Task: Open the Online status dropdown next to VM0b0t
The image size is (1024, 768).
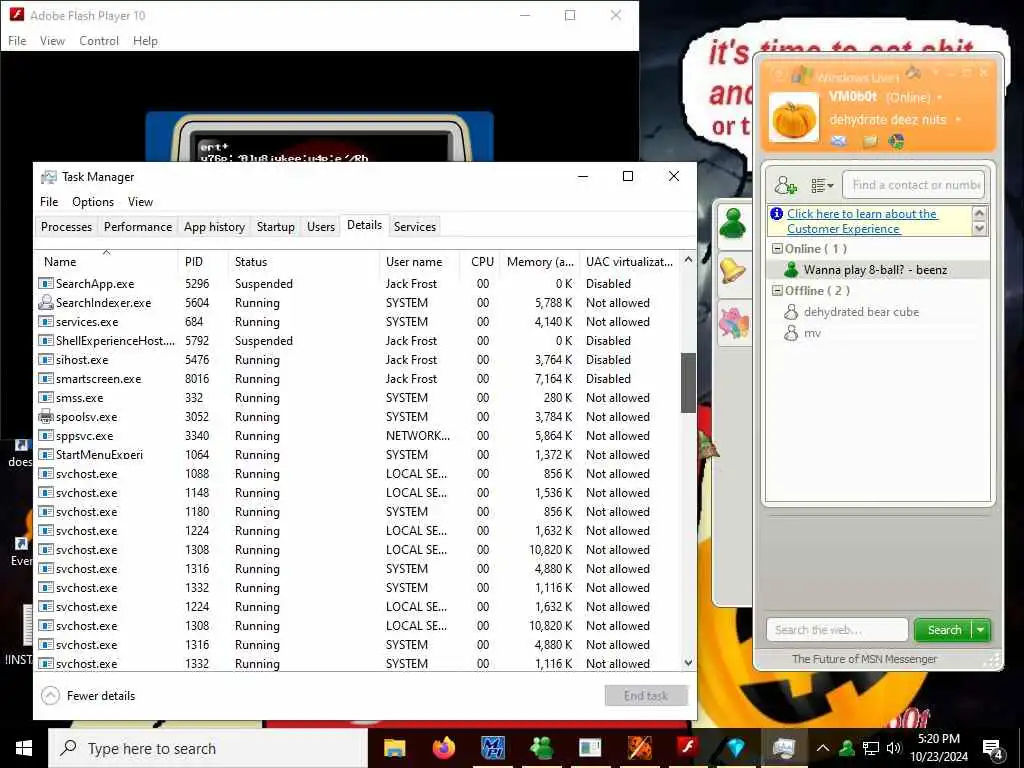Action: tap(940, 97)
